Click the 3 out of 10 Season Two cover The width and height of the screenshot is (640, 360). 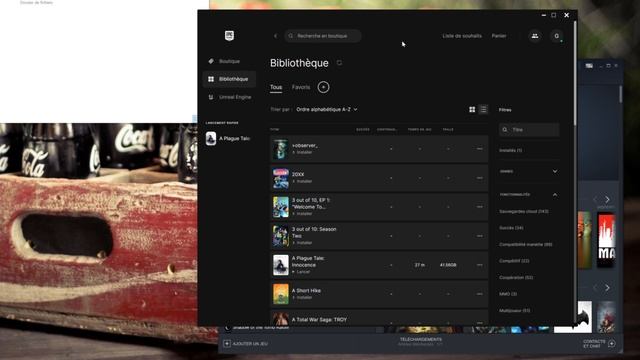tap(281, 236)
